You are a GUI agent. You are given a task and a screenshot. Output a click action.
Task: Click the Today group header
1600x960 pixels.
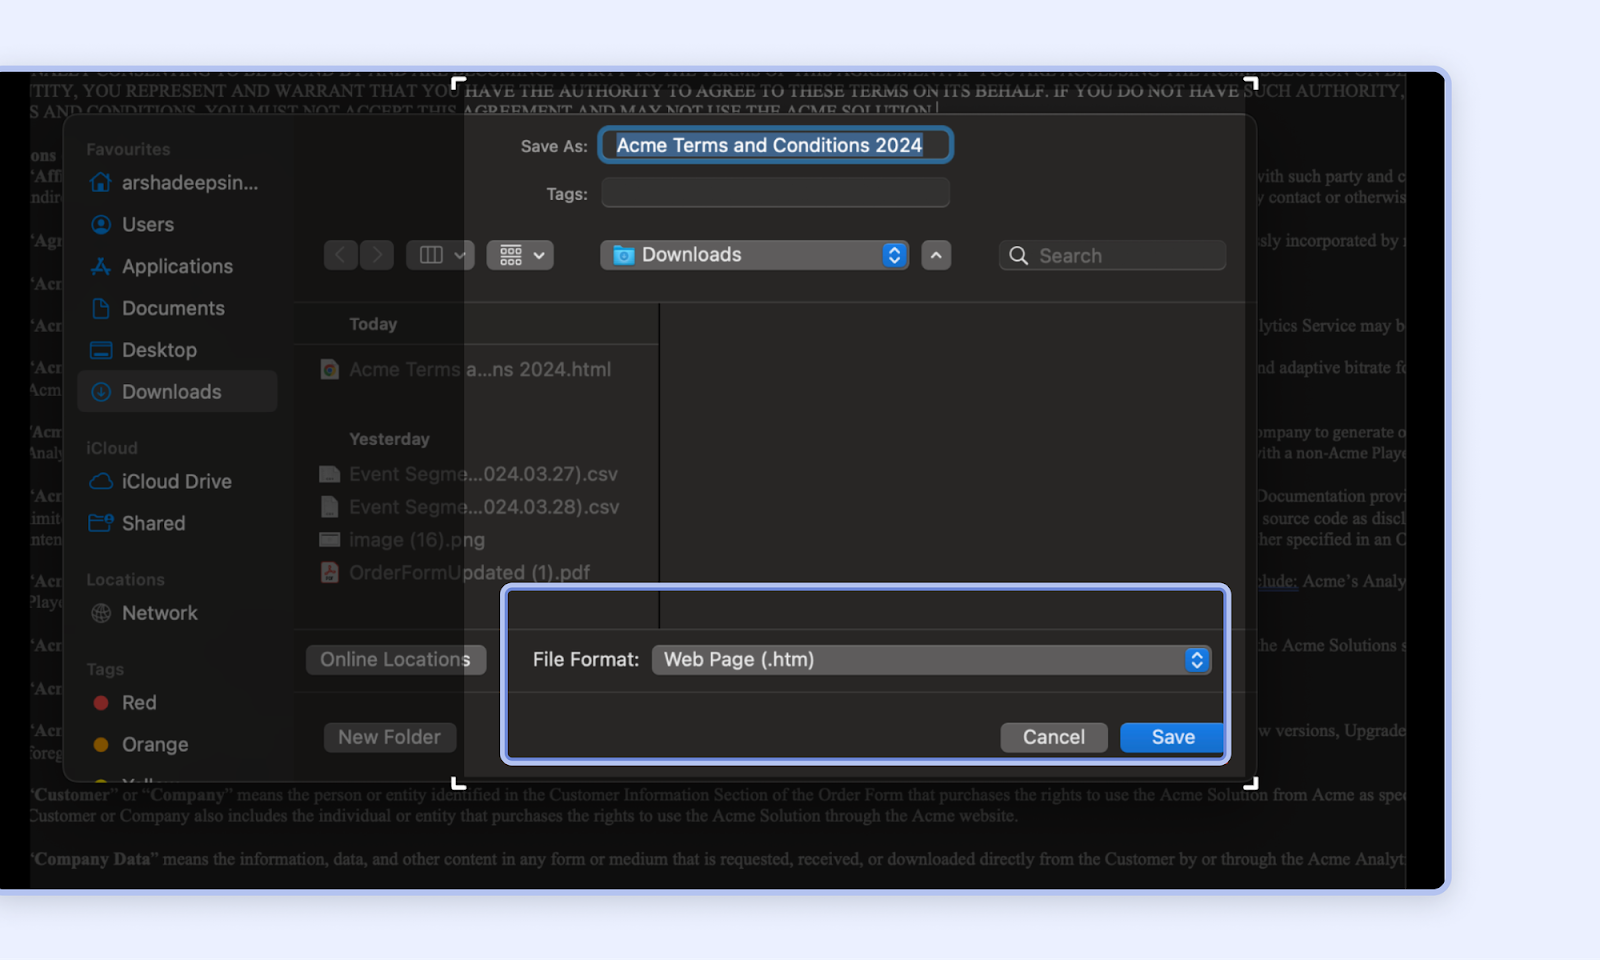click(373, 324)
